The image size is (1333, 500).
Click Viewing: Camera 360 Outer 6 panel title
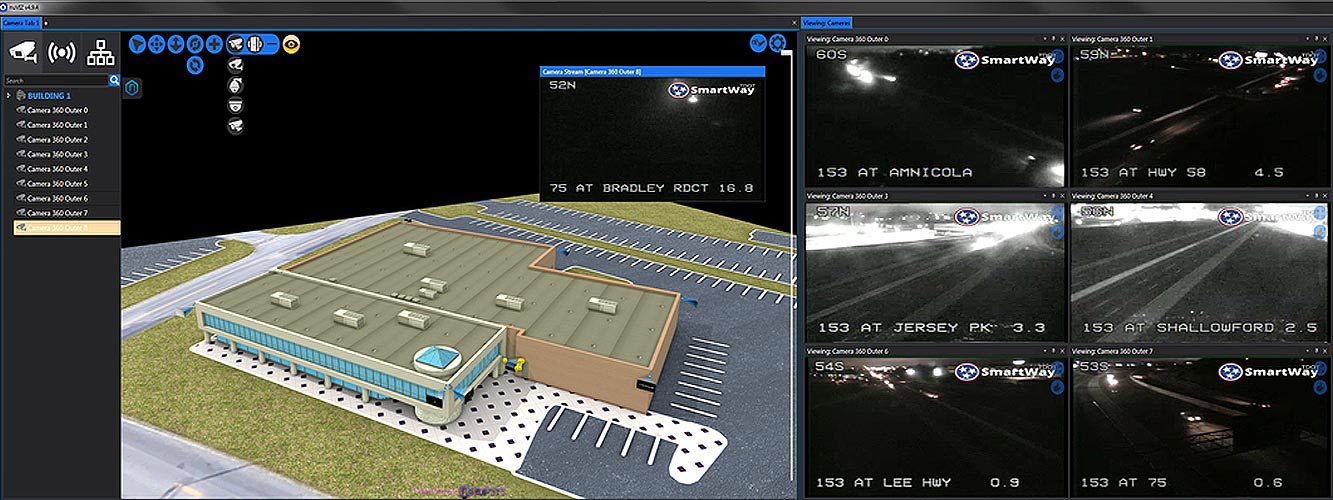click(848, 351)
